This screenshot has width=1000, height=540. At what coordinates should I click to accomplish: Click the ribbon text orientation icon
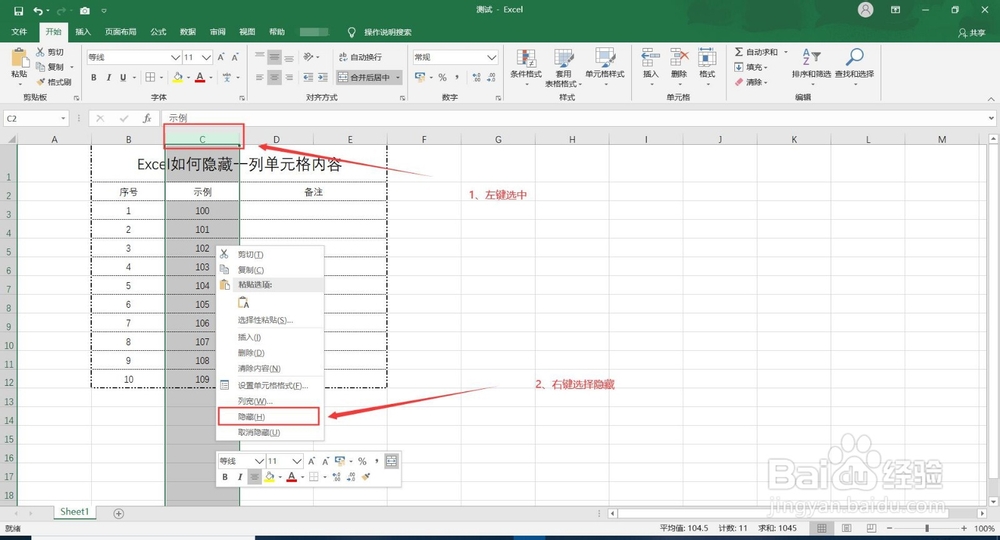309,57
